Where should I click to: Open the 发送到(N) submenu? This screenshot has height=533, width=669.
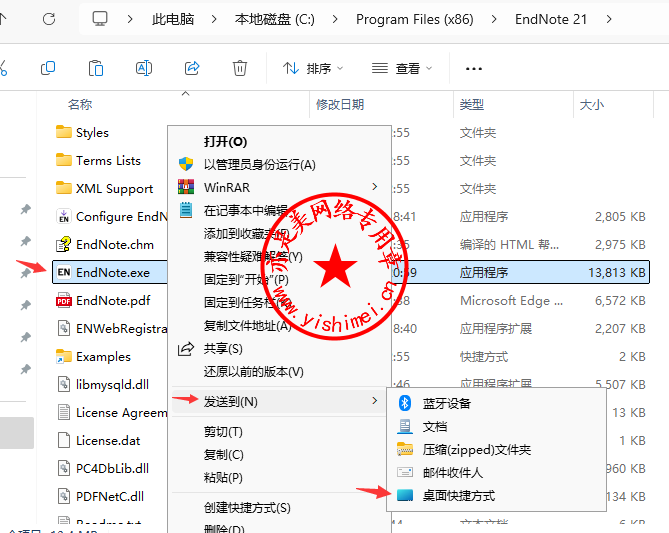(279, 401)
